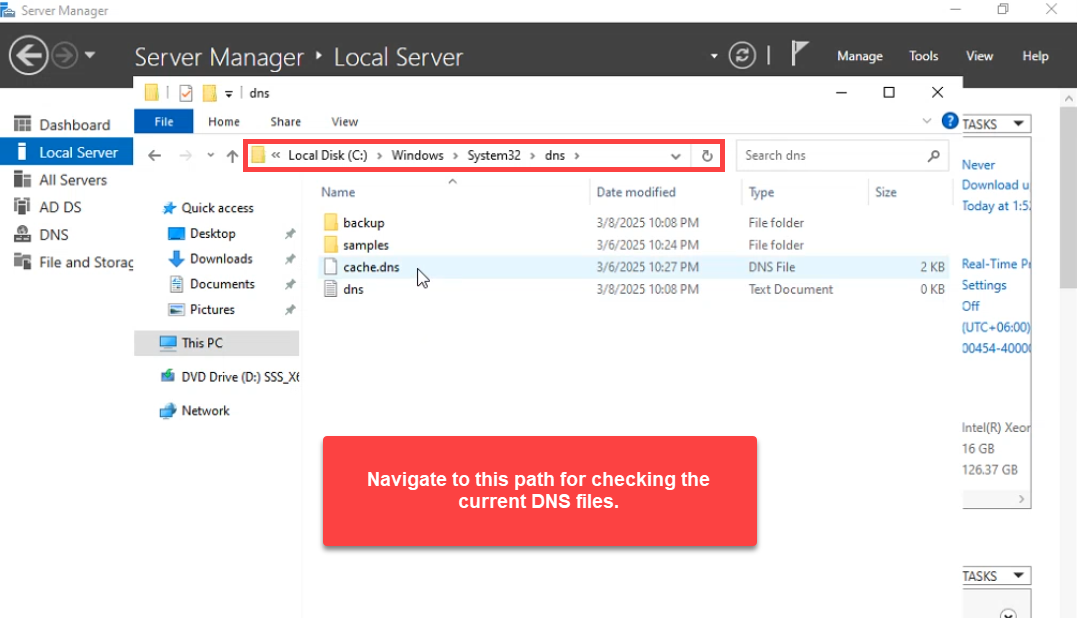Screen dimensions: 1077x618
Task: Open the Home ribbon tab
Action: click(x=224, y=122)
